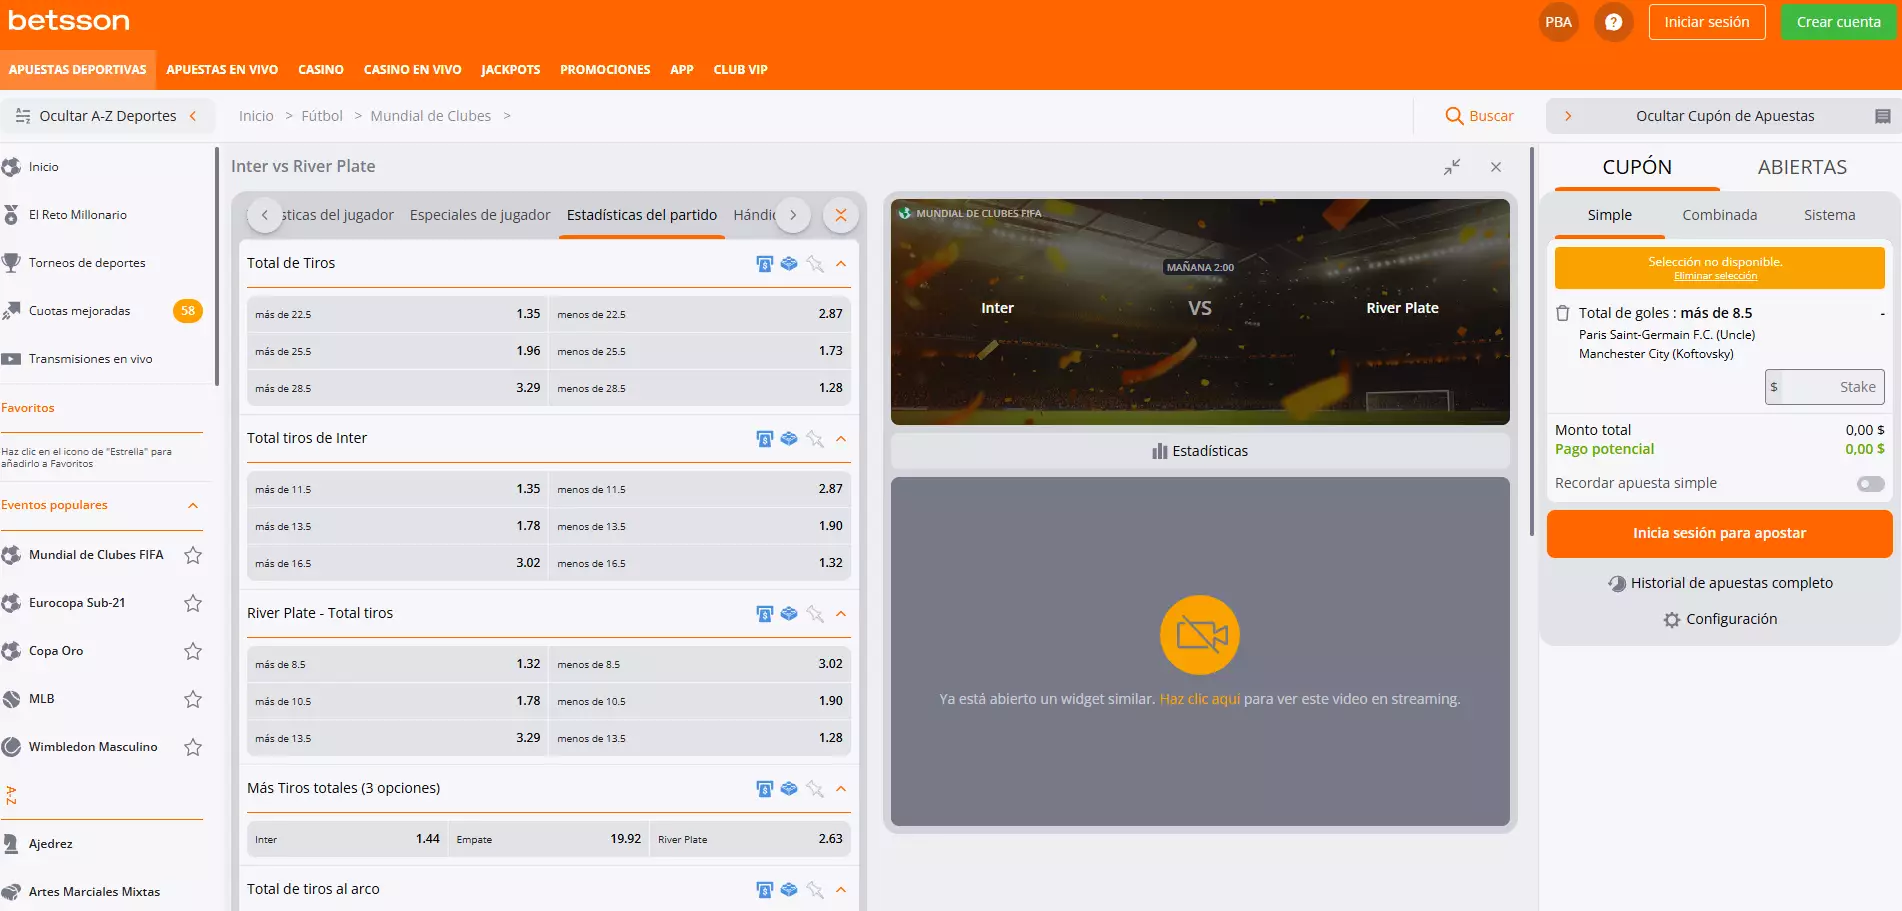Click Eliminar selección link

[x=1715, y=277]
